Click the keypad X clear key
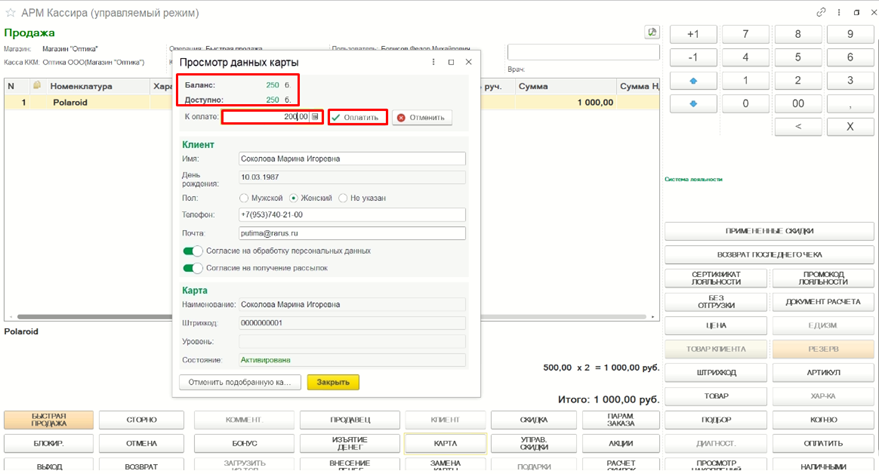This screenshot has width=879, height=474. (x=850, y=127)
